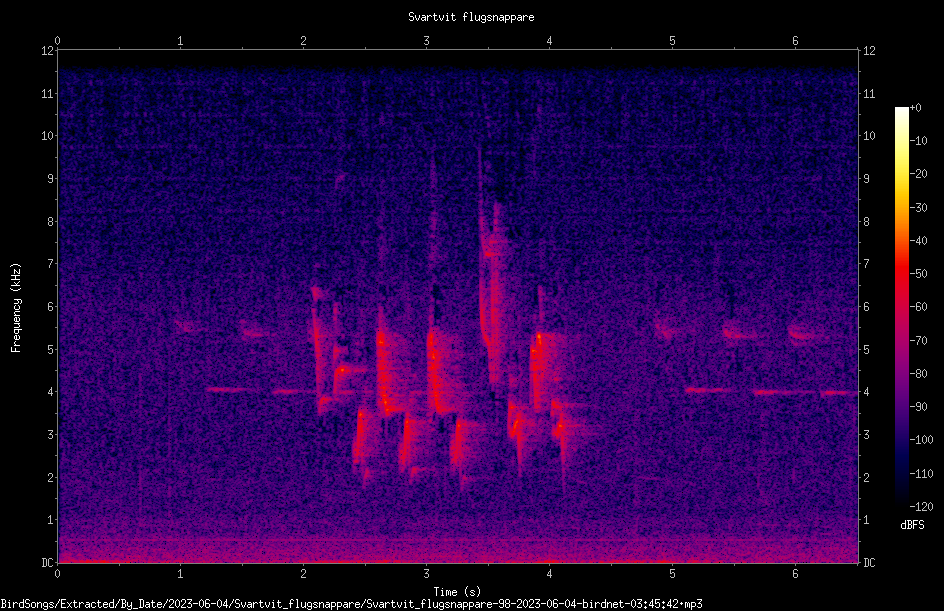This screenshot has height=611, width=944.
Task: Select the 3 second mark on bottom time axis
Action: point(426,574)
